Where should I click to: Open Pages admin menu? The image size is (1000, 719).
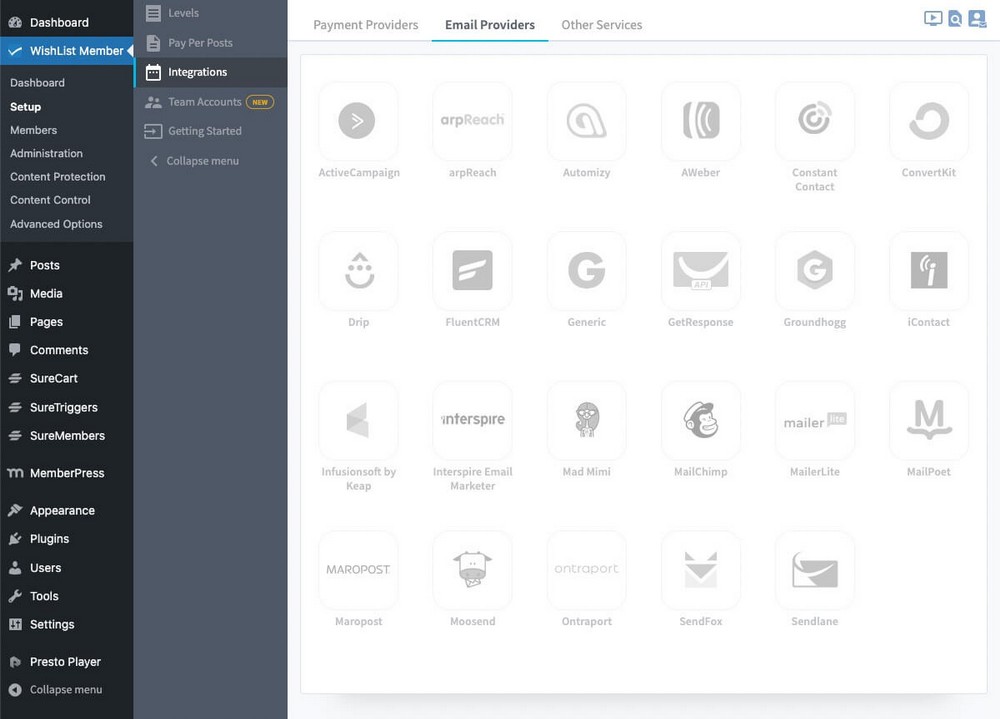point(66,322)
